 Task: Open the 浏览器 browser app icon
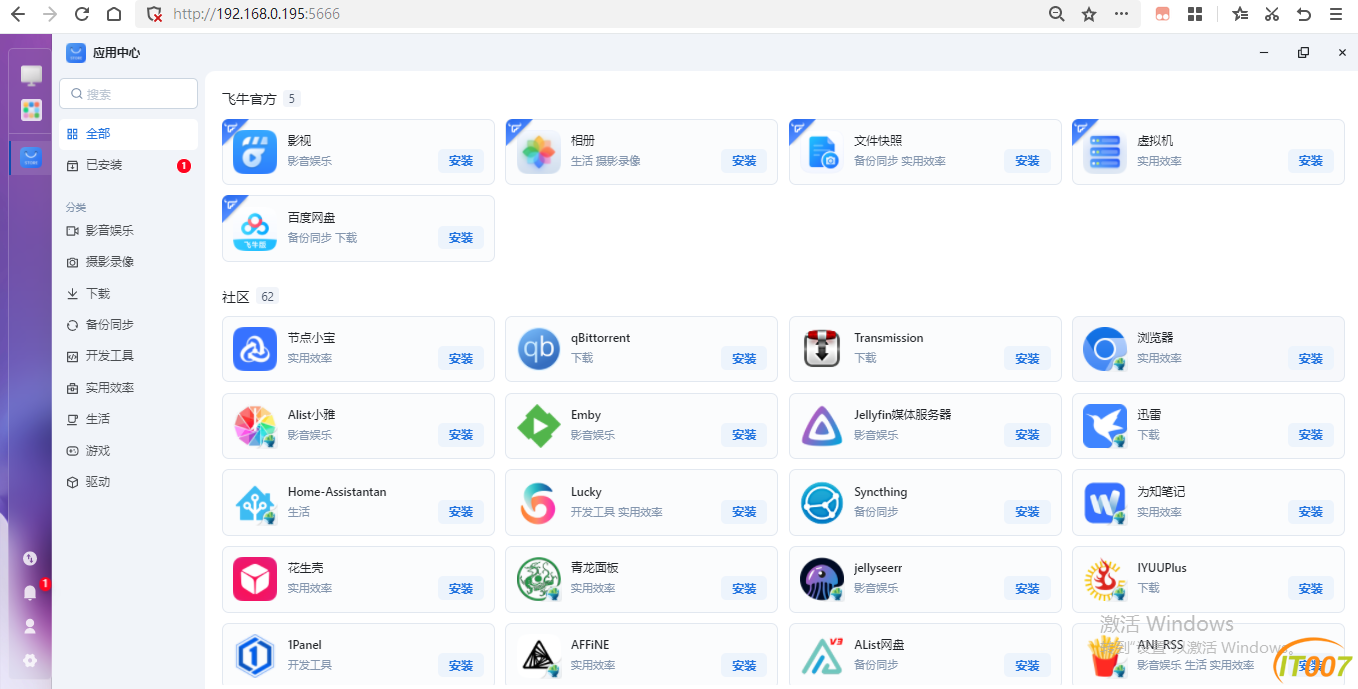1105,349
